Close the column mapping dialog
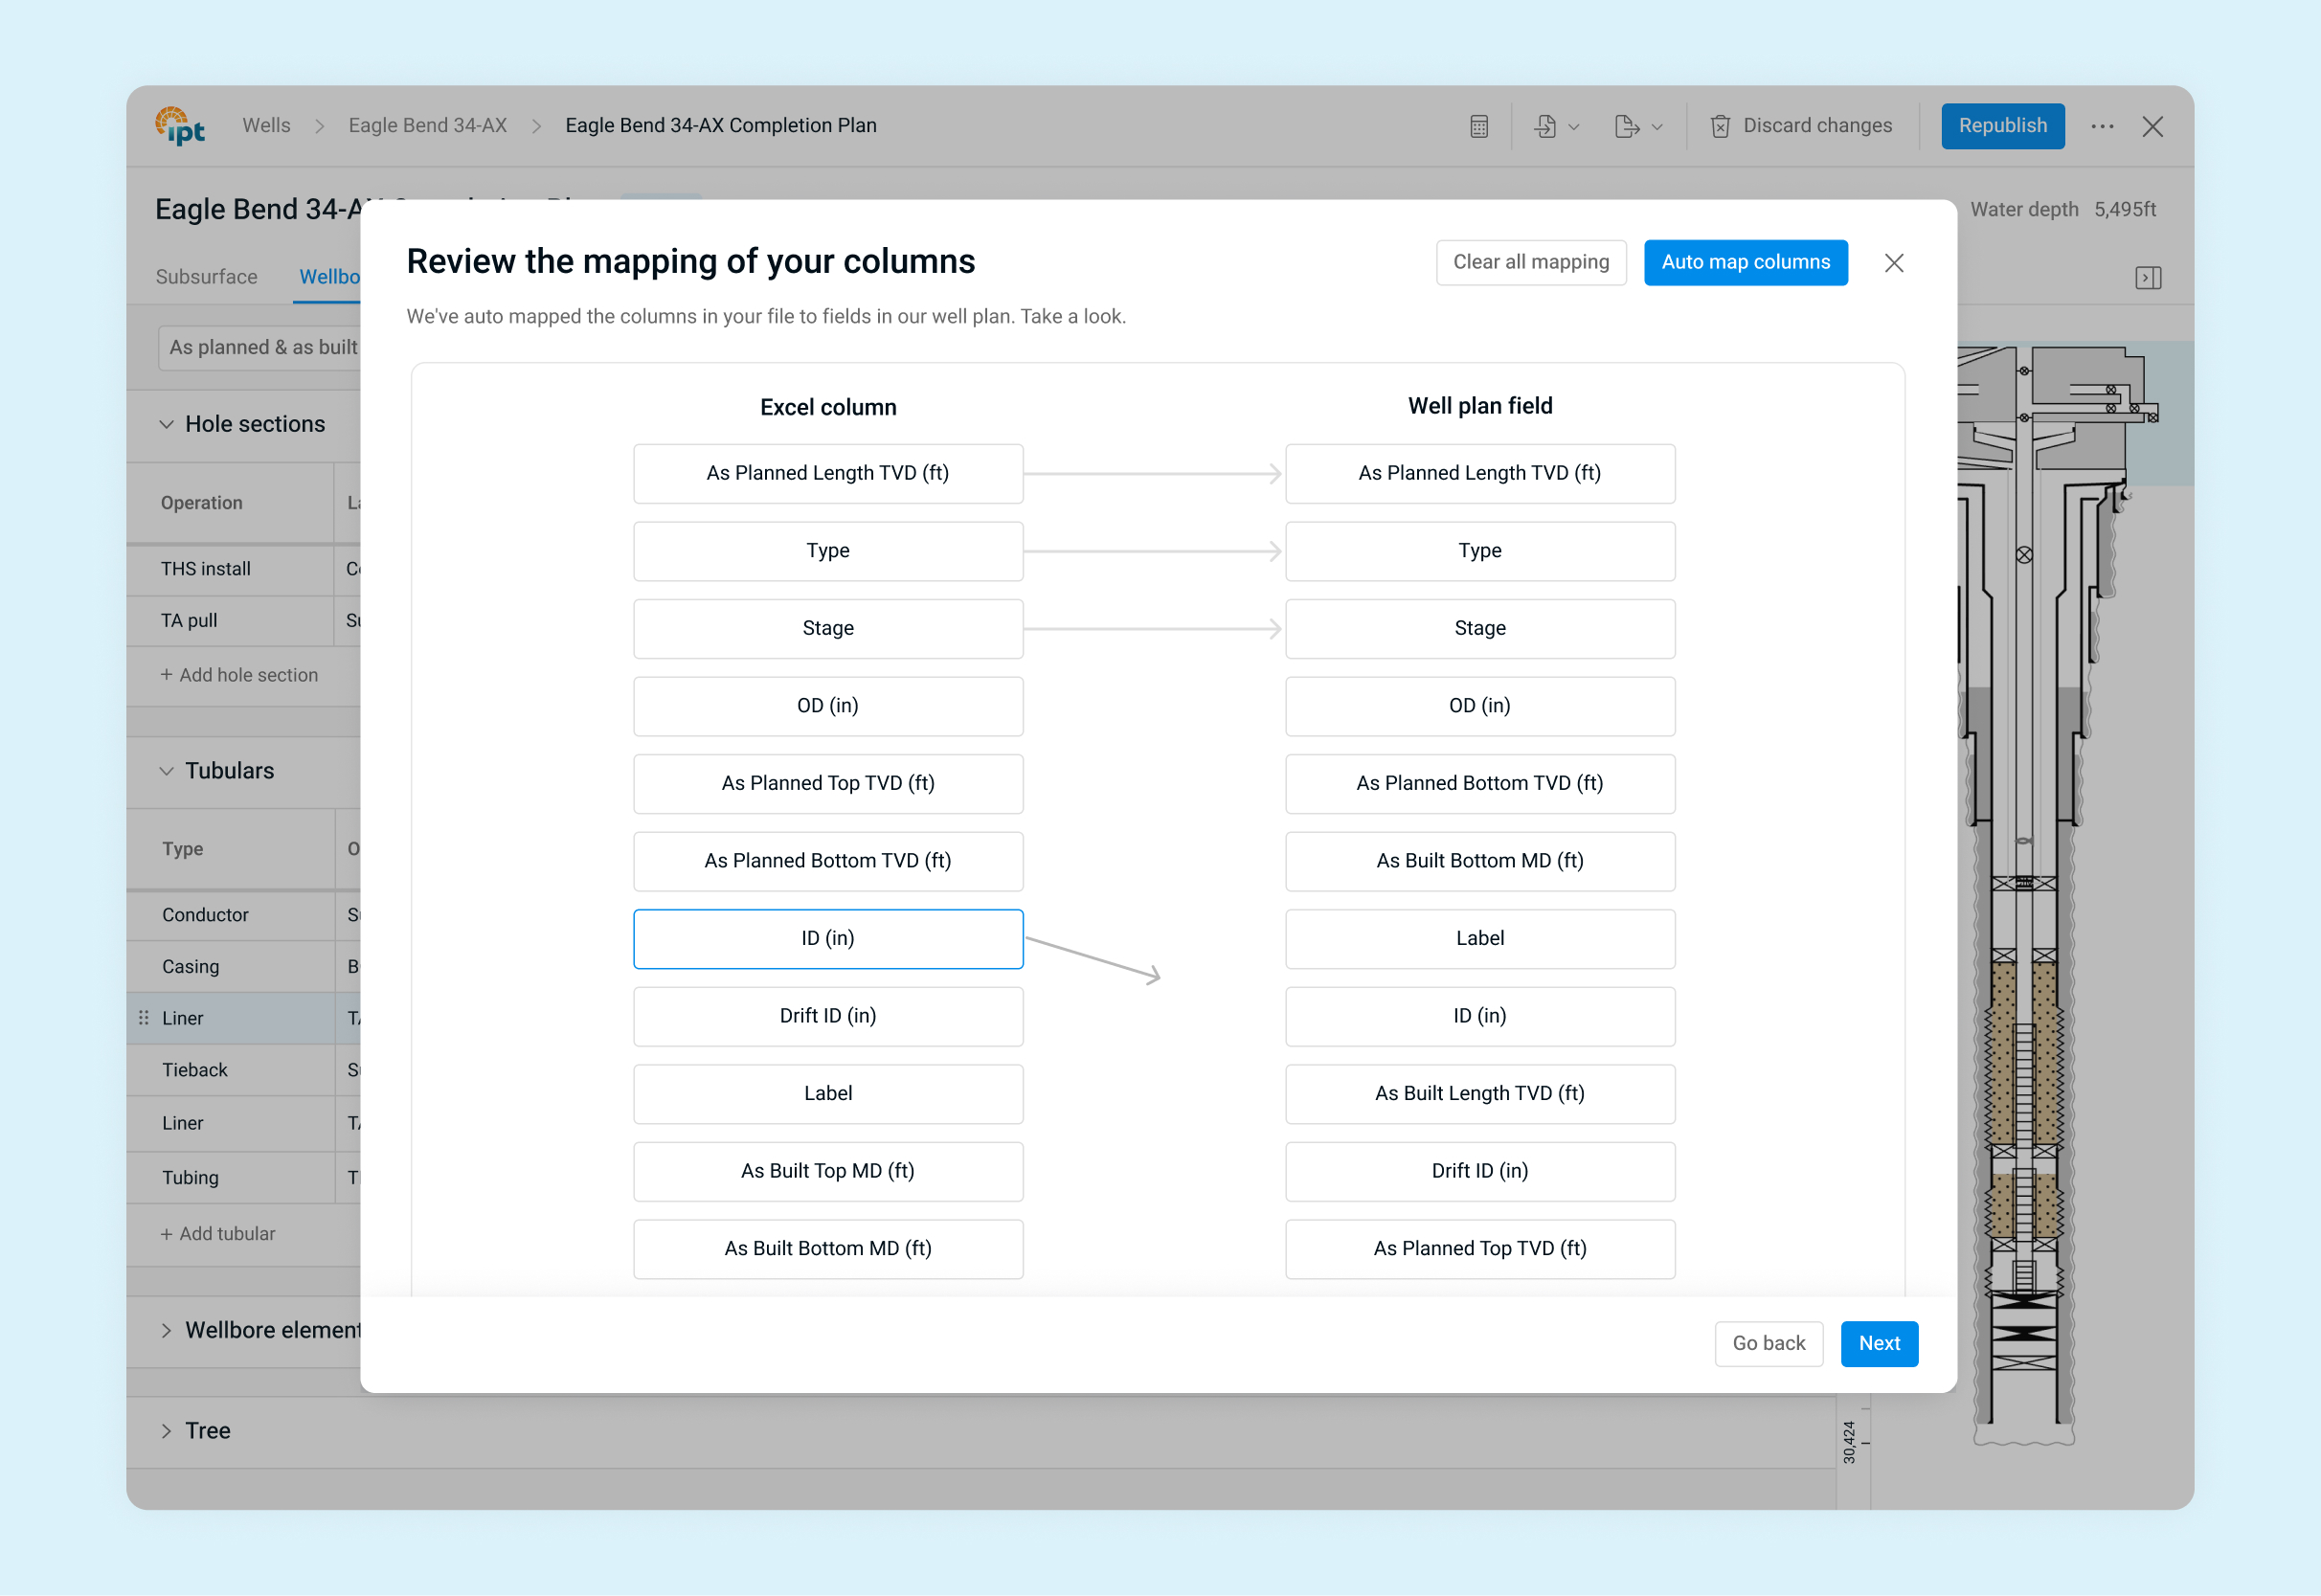This screenshot has width=2321, height=1596. [x=1893, y=263]
